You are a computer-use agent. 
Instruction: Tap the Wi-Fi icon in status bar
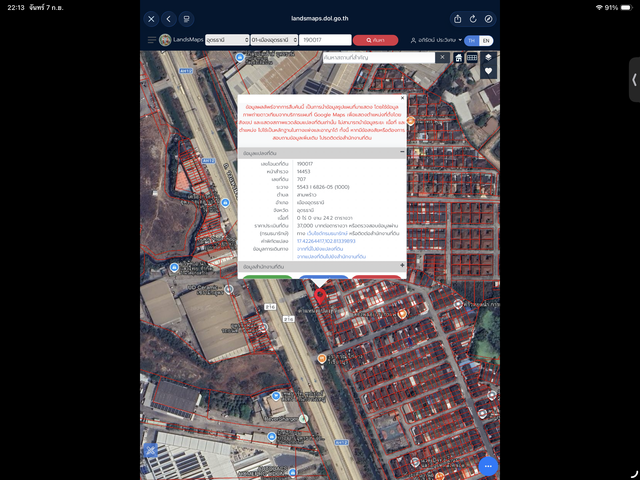599,7
